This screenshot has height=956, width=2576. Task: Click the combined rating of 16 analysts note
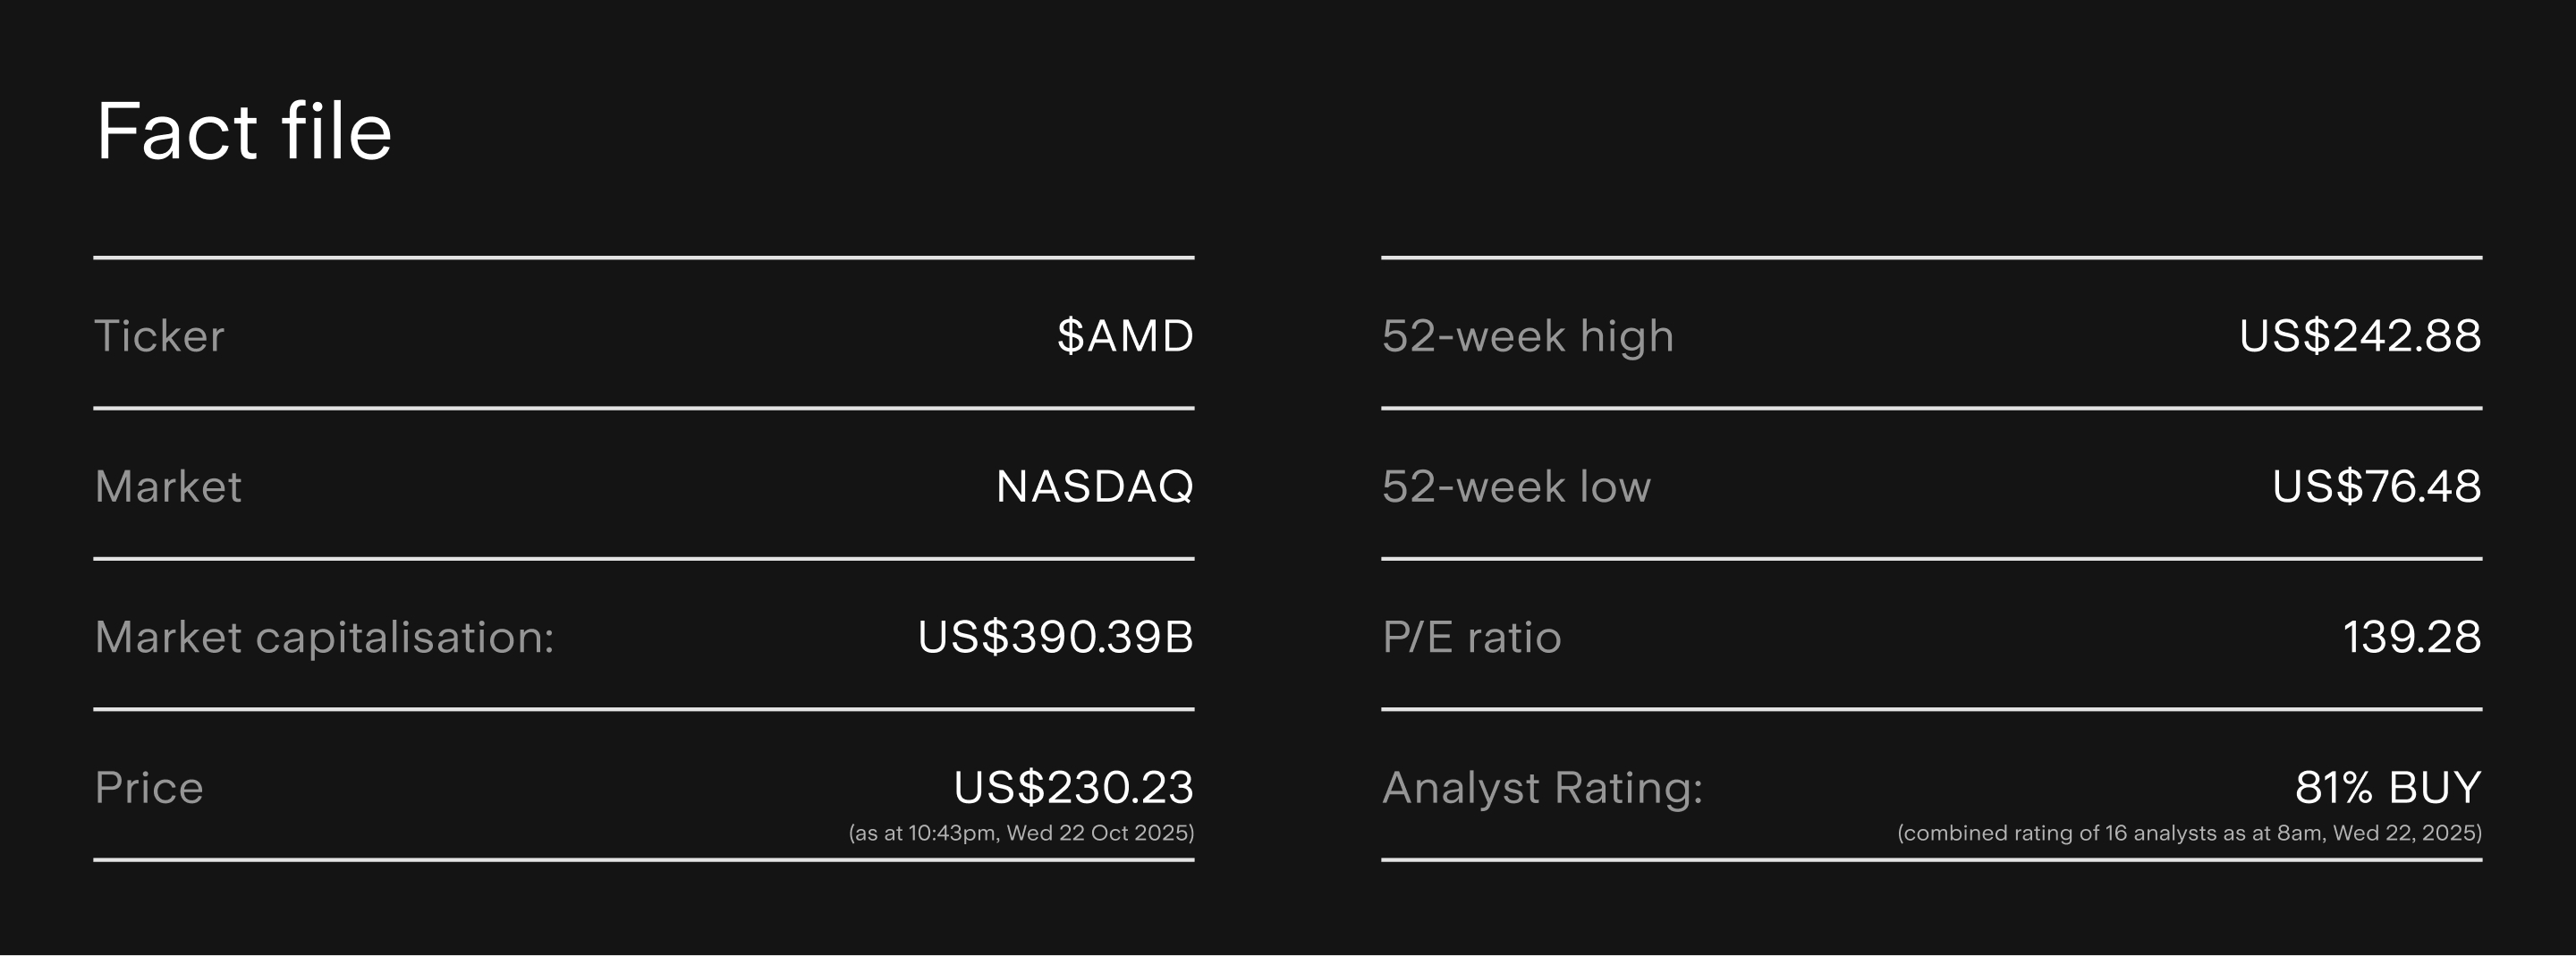tap(2189, 833)
